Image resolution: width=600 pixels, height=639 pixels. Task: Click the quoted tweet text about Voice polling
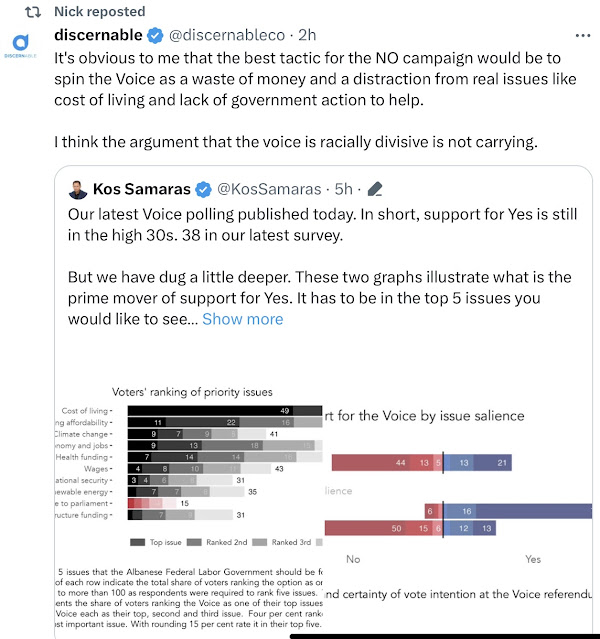[300, 224]
